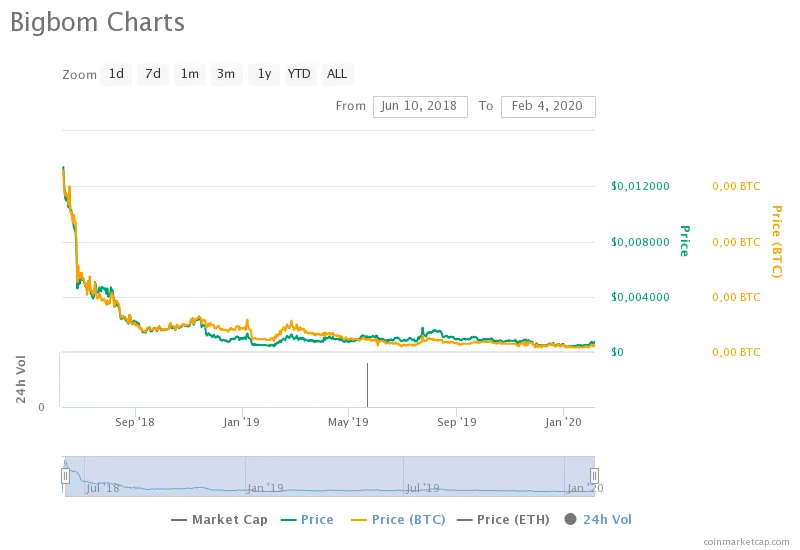Click the $0 price axis label
Screen dimensions: 800x550
coord(617,352)
